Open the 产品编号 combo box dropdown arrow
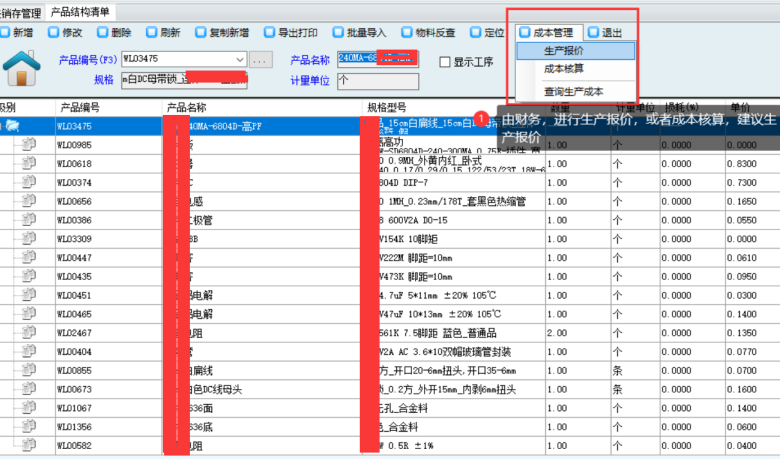This screenshot has width=780, height=459. tap(240, 61)
